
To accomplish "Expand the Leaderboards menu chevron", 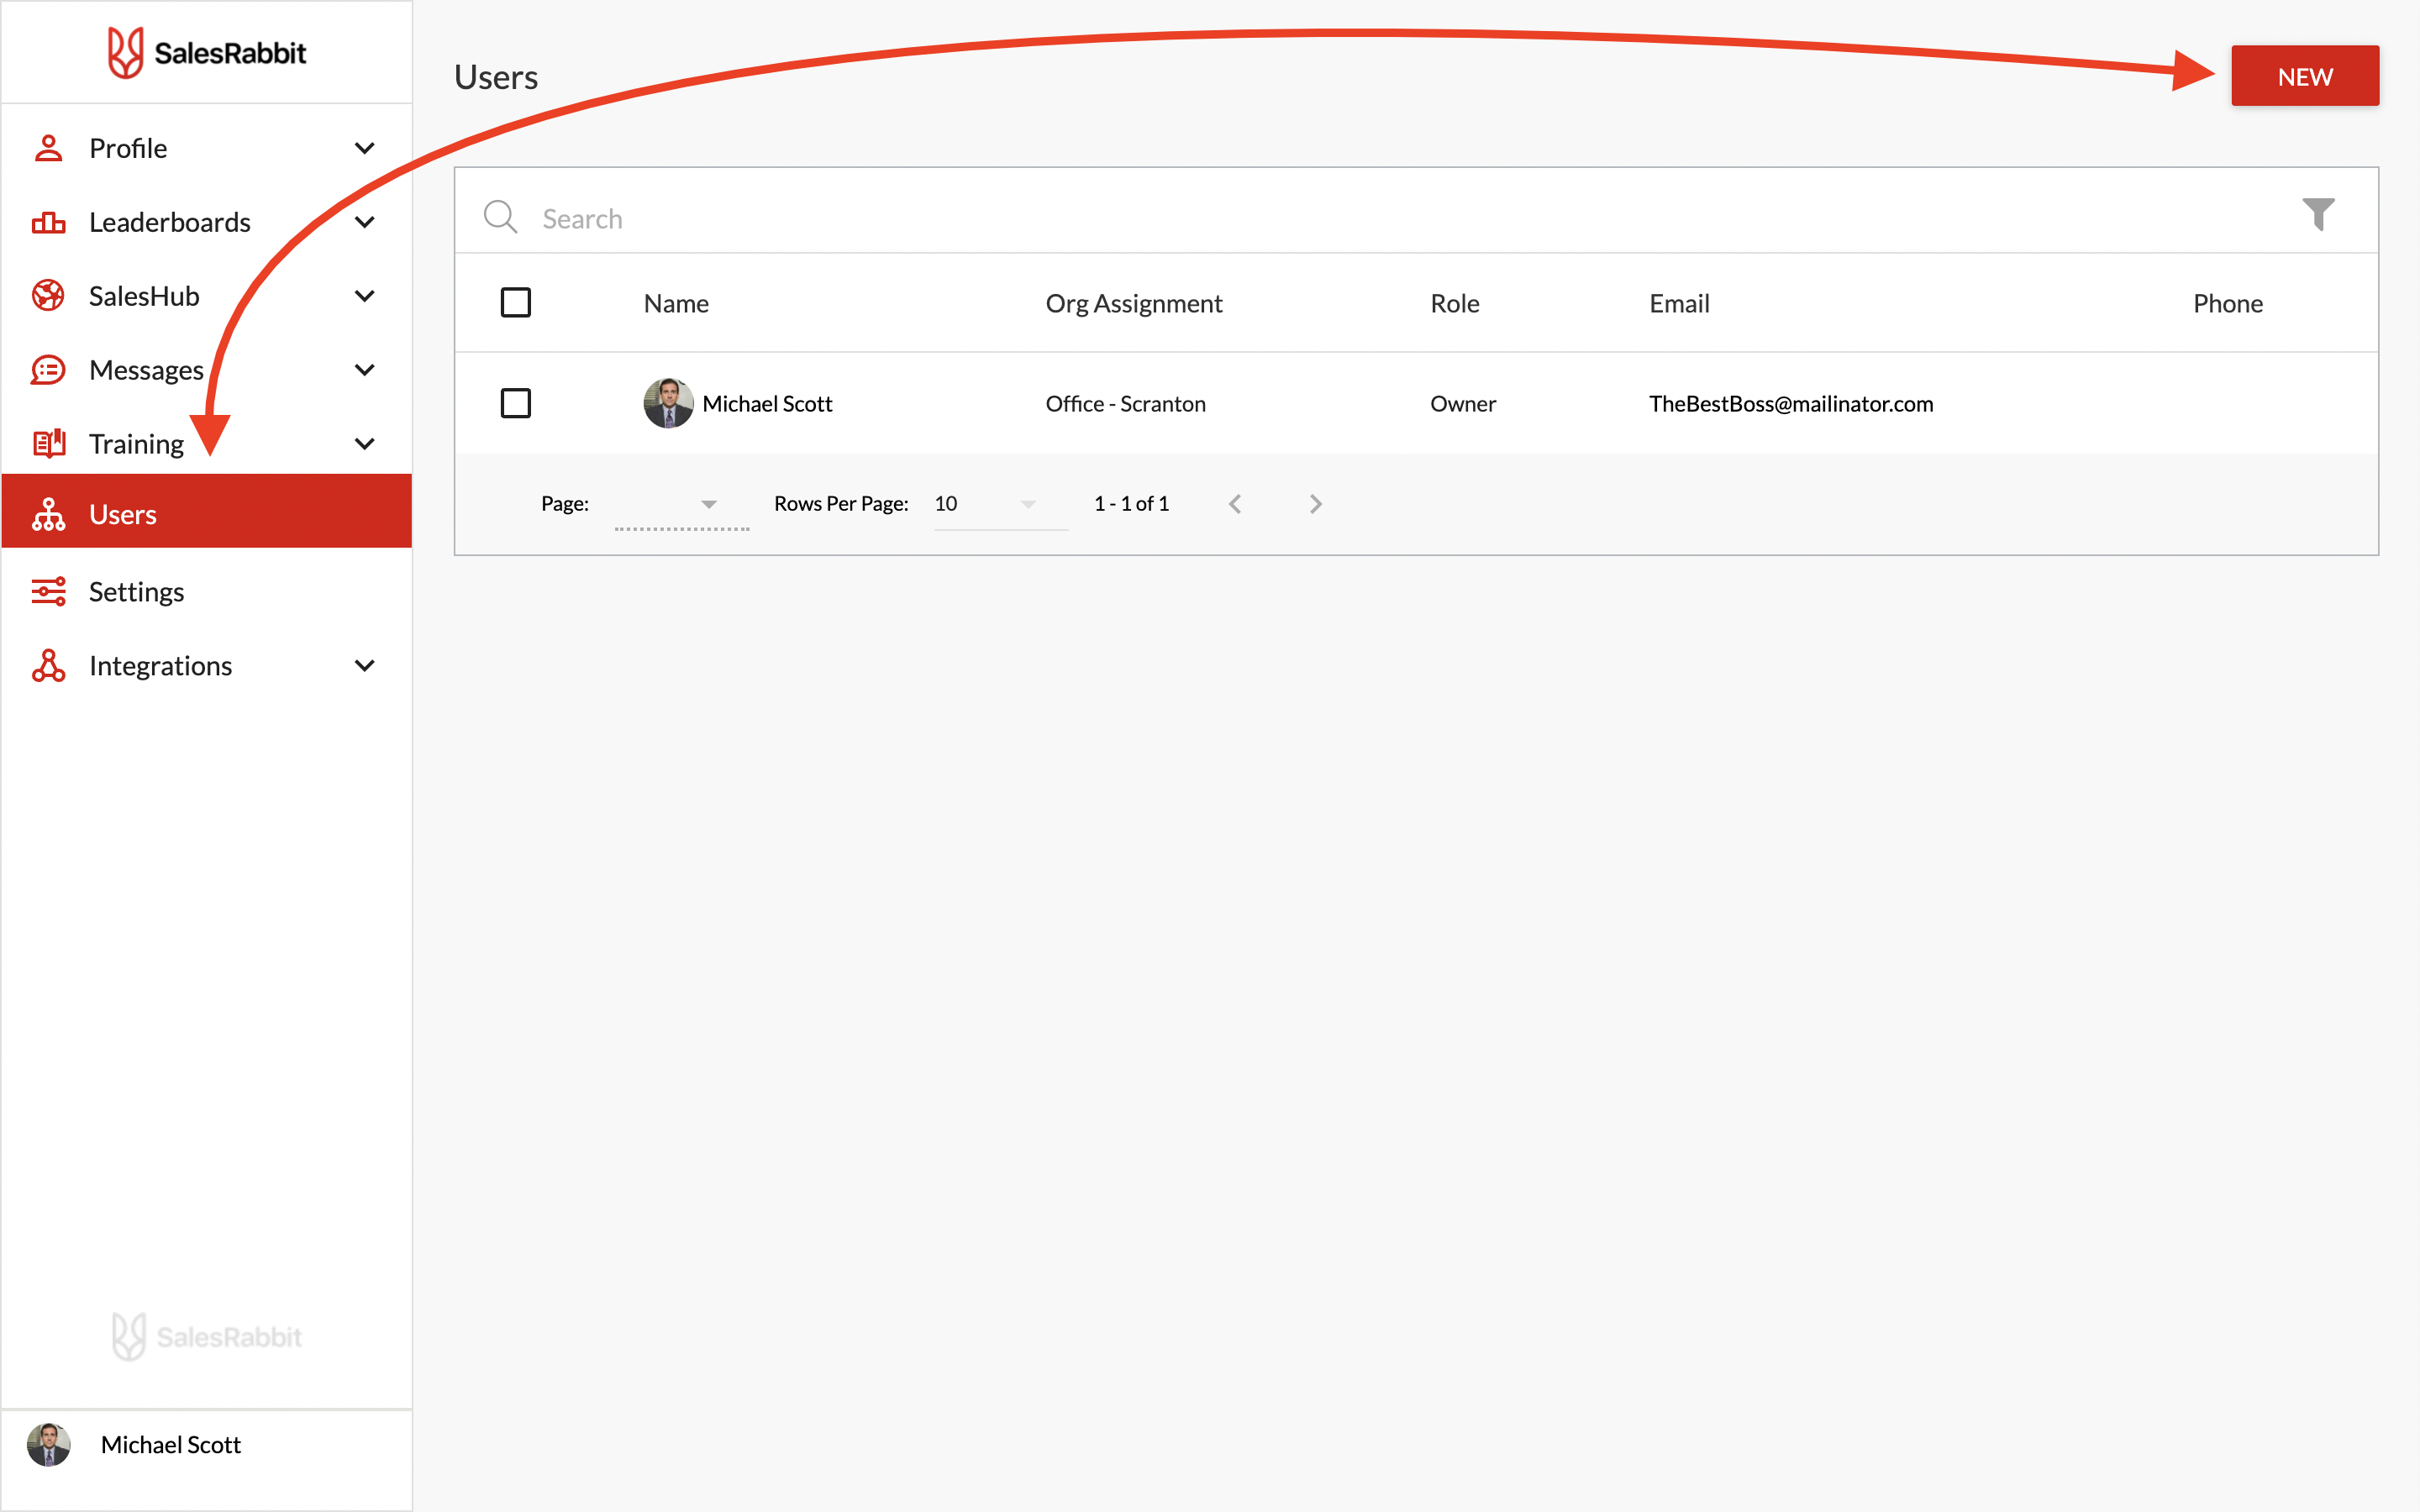I will pyautogui.click(x=365, y=222).
